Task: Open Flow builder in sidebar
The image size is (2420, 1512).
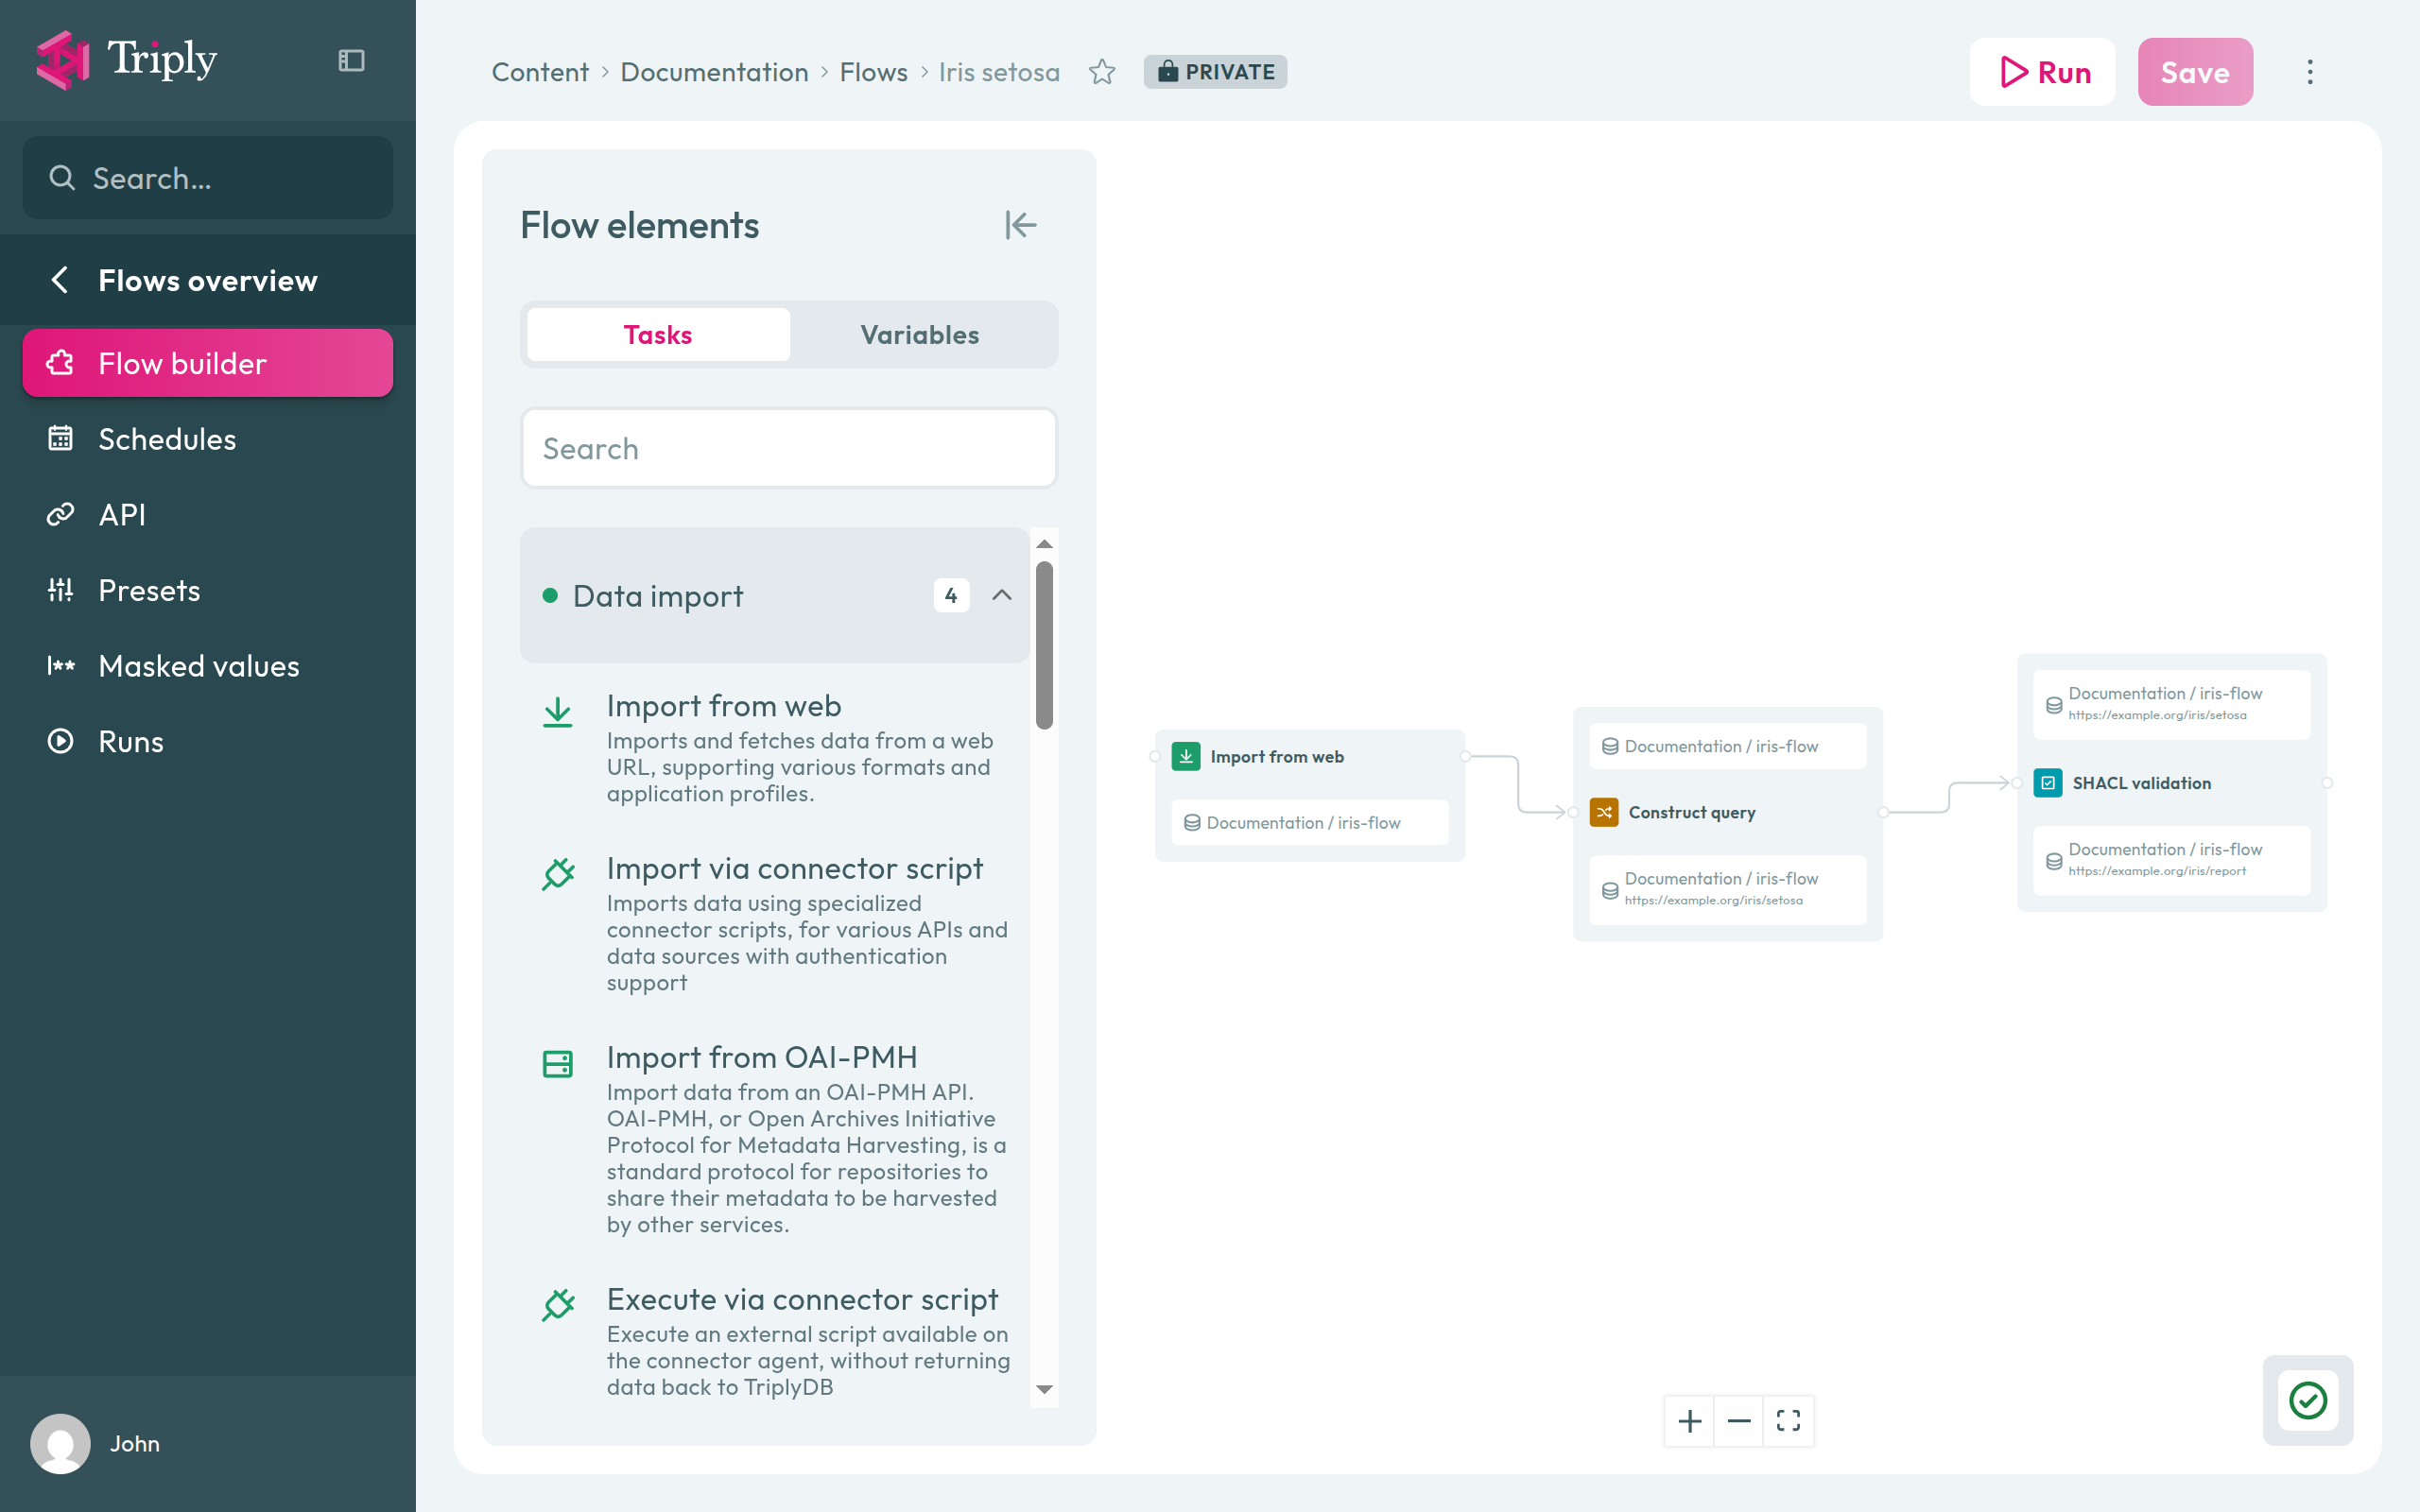Action: click(x=208, y=363)
